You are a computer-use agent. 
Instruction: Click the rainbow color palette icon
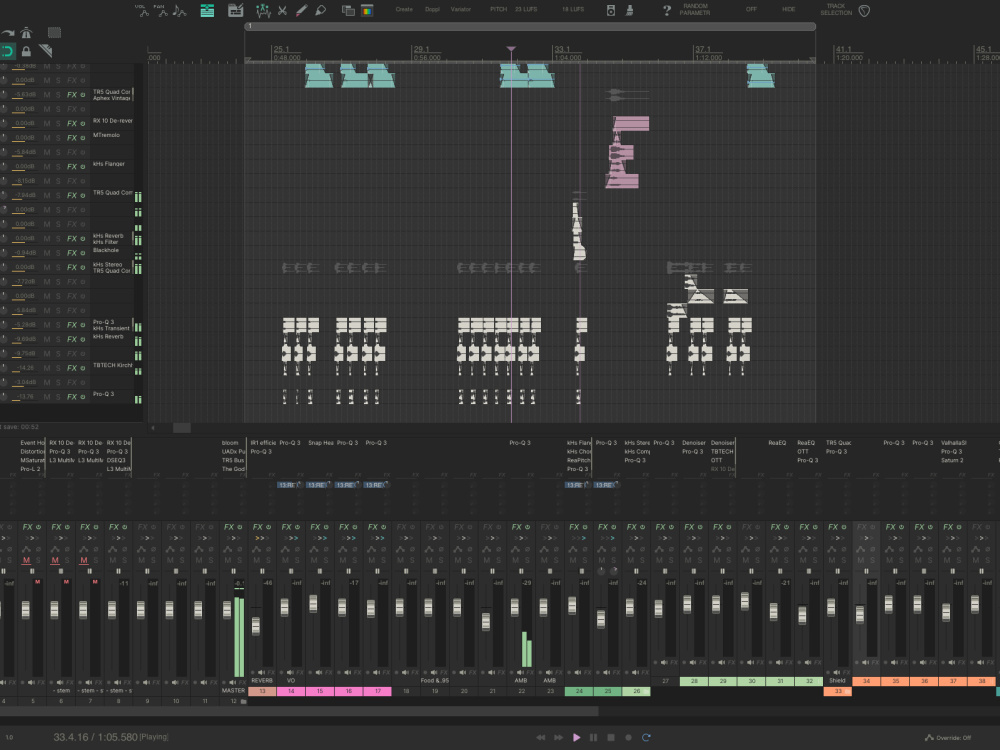tap(367, 10)
